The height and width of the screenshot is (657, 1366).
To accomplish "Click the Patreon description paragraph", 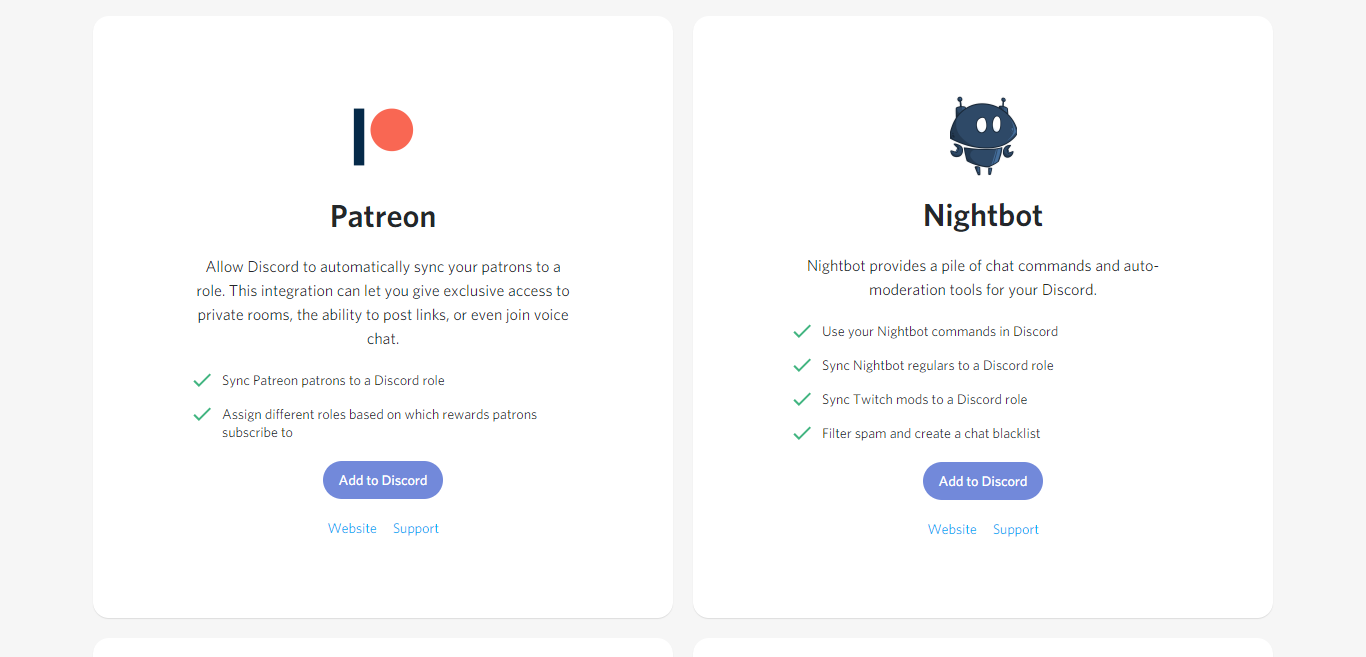I will pyautogui.click(x=383, y=303).
